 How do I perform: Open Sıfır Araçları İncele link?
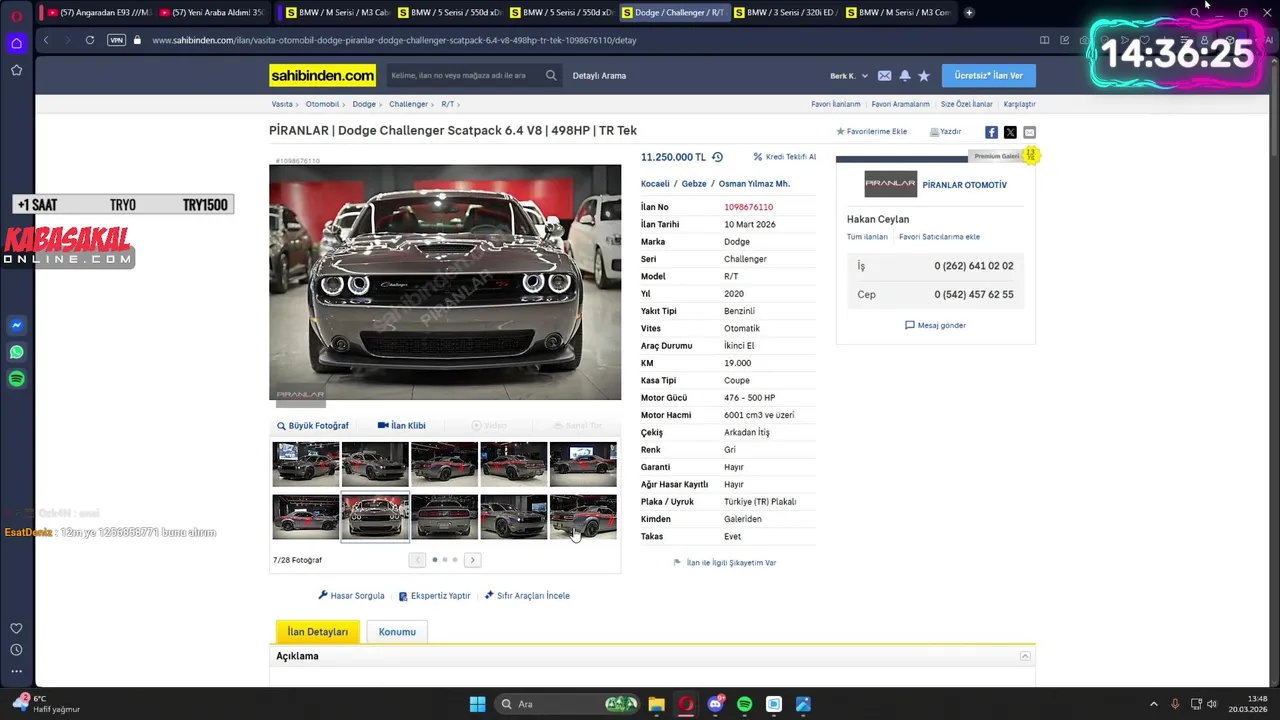click(527, 596)
